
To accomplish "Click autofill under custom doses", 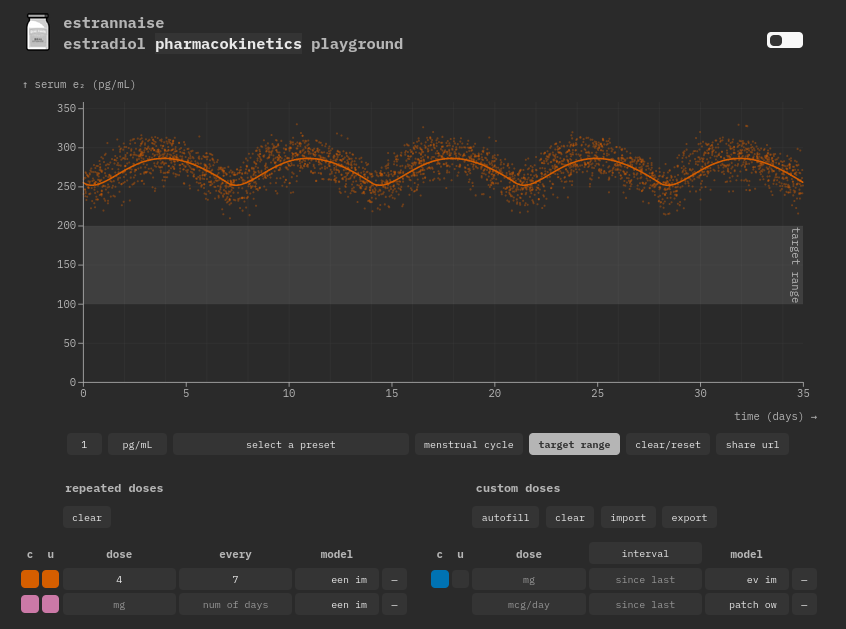I will pyautogui.click(x=505, y=517).
